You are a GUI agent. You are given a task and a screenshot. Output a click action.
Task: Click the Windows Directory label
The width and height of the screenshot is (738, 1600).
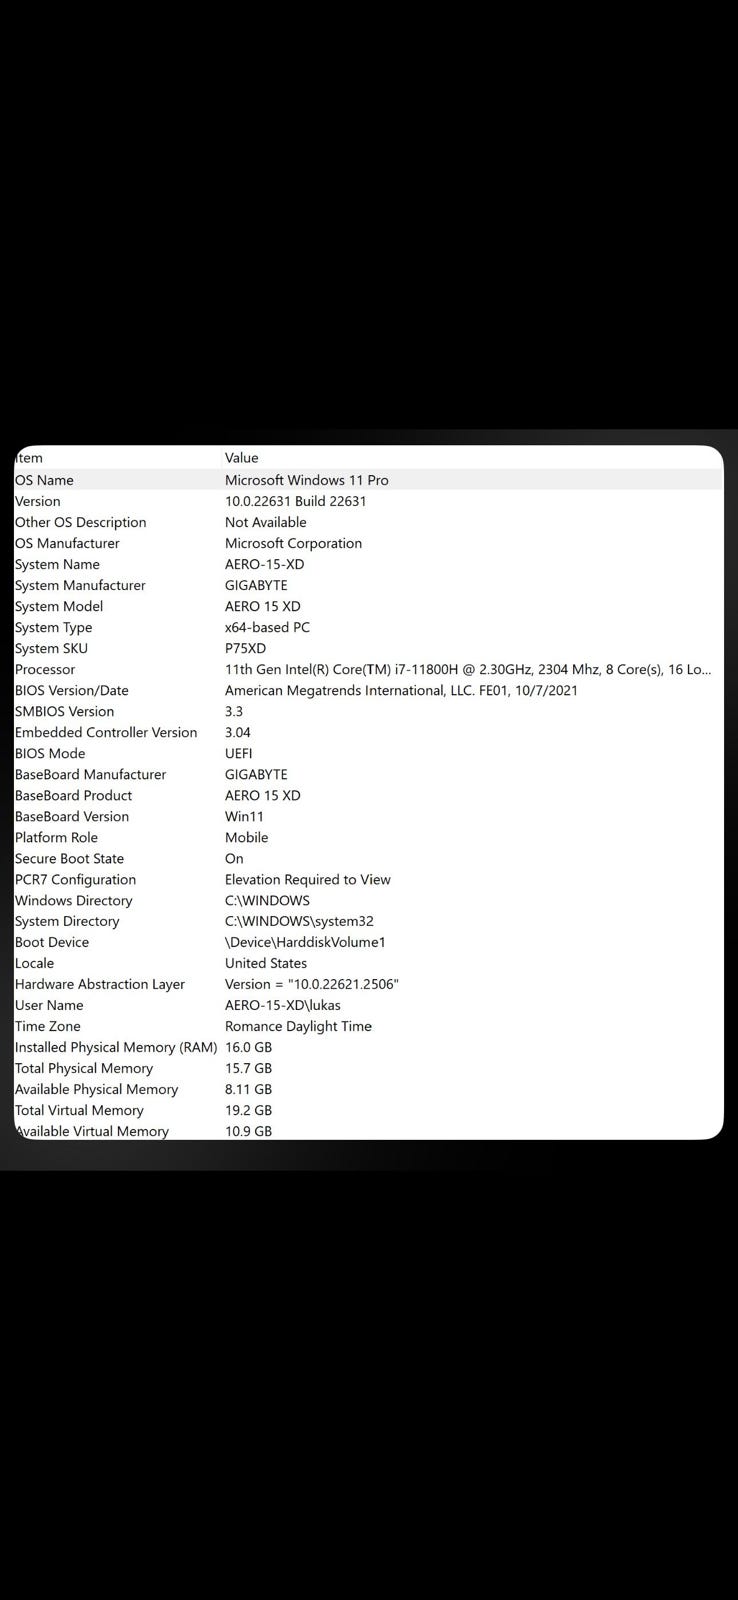tap(73, 900)
